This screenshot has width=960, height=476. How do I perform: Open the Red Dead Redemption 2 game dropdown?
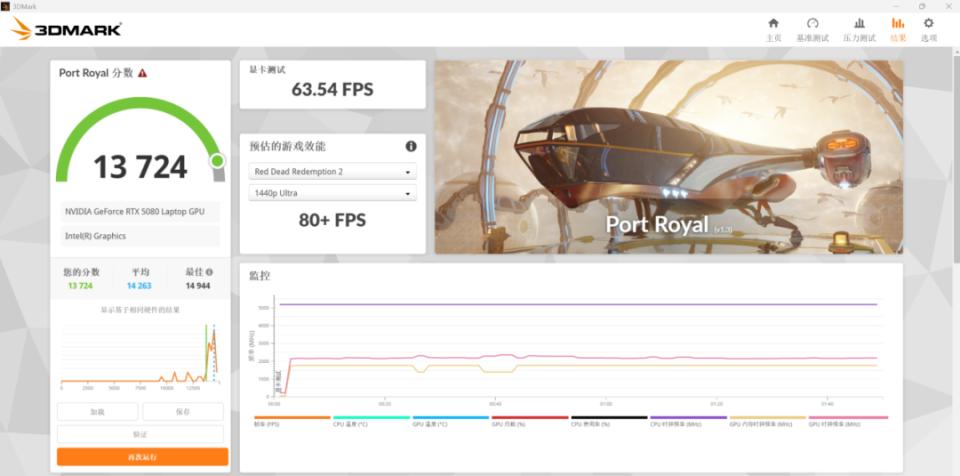coord(332,172)
